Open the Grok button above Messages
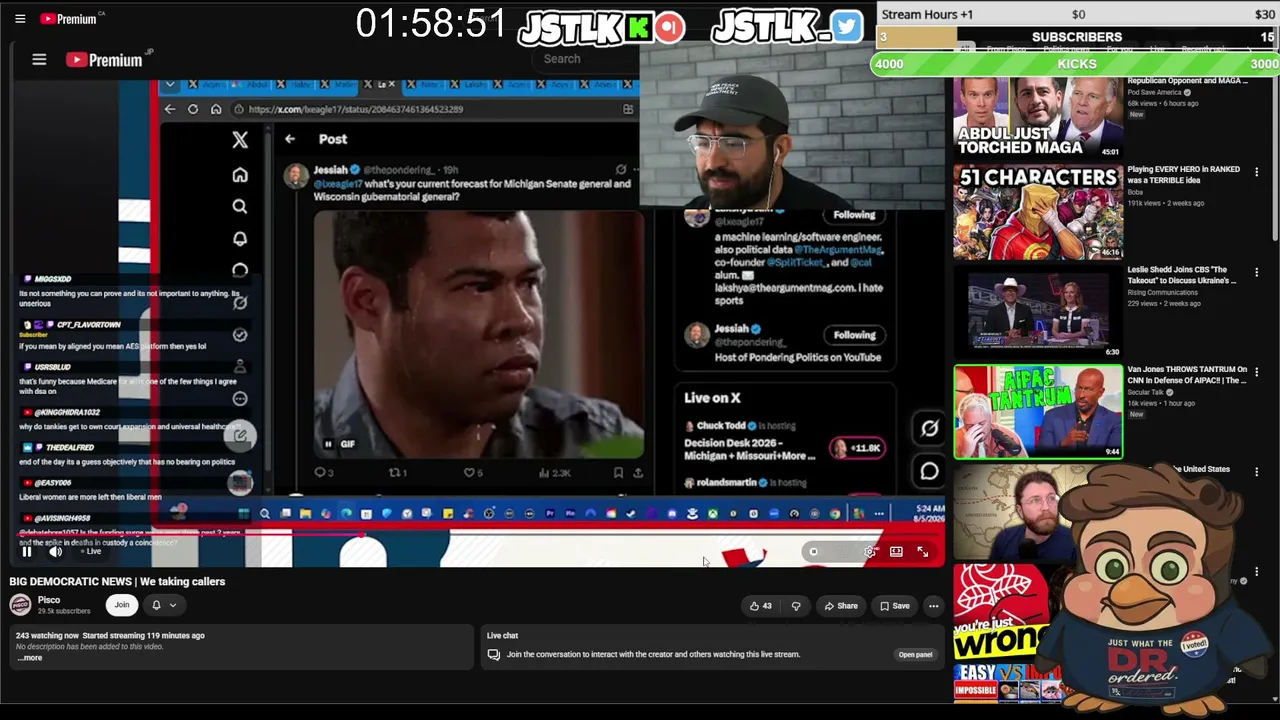The height and width of the screenshot is (720, 1280). tap(929, 428)
